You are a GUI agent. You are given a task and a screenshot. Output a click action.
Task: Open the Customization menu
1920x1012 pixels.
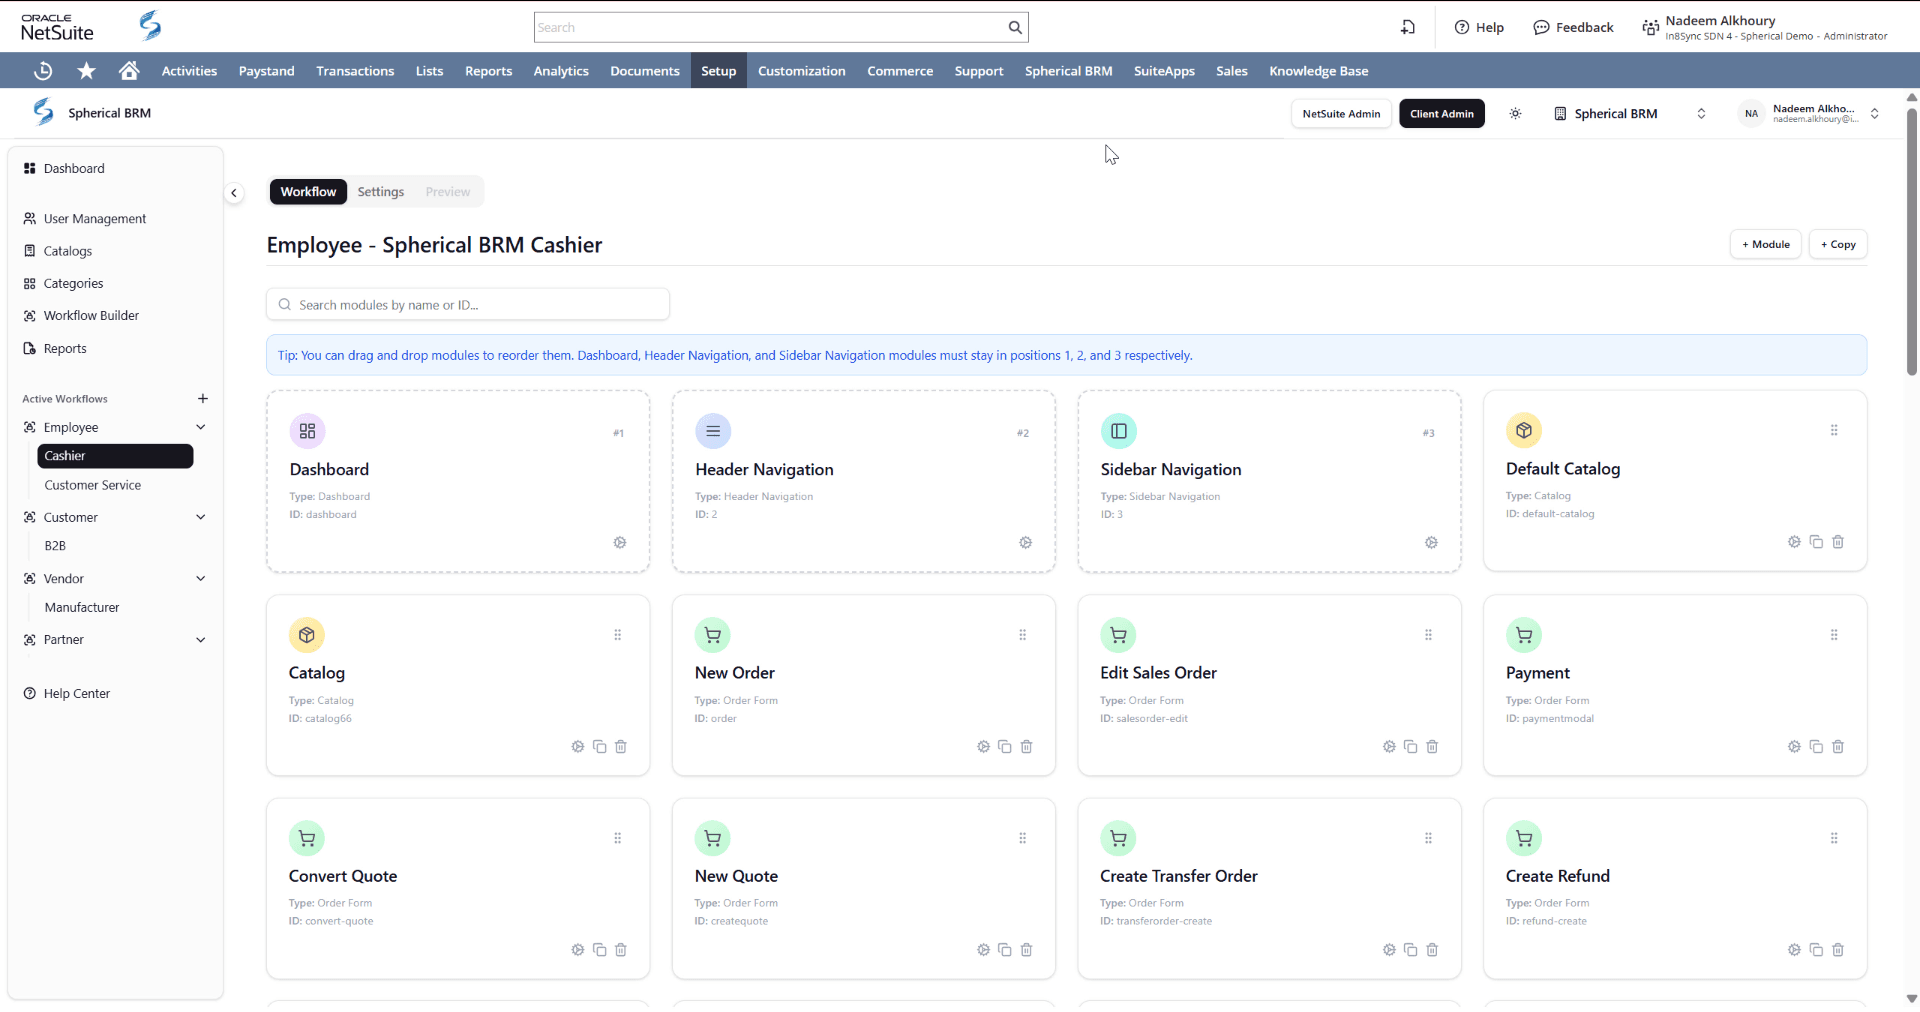point(801,71)
